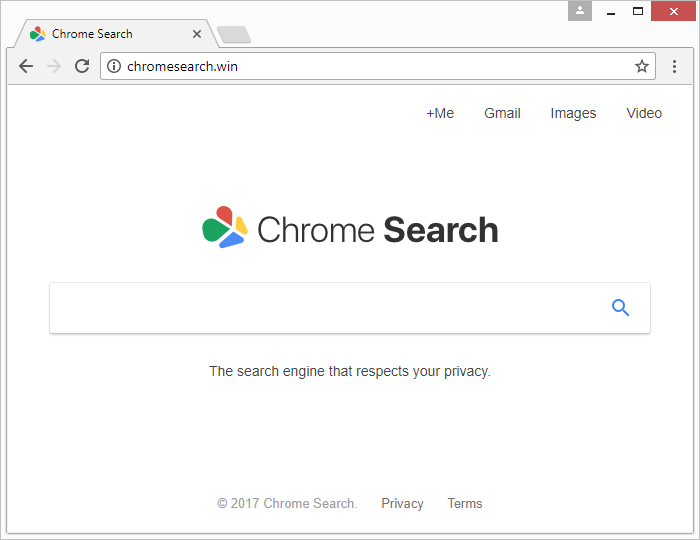Image resolution: width=700 pixels, height=540 pixels.
Task: Open the Terms footer link
Action: pos(465,503)
